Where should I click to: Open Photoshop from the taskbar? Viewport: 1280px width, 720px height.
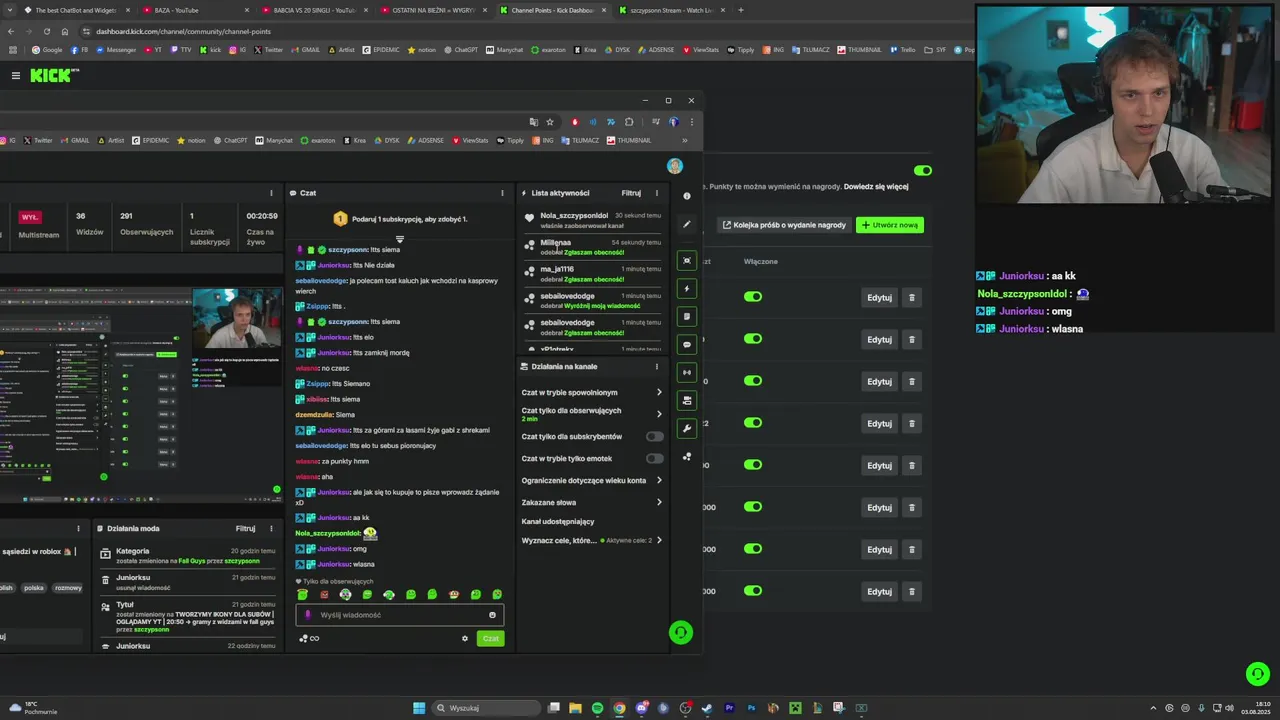tap(751, 708)
